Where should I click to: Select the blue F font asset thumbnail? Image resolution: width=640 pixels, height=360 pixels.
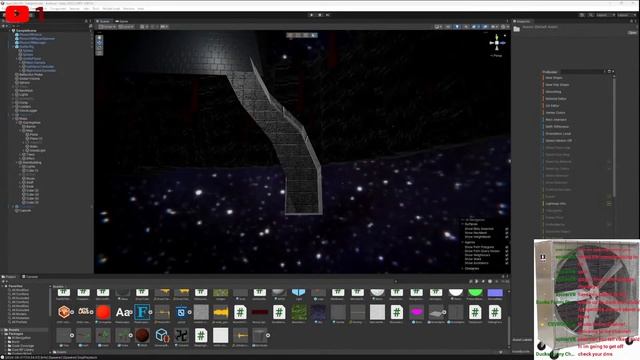(x=142, y=312)
